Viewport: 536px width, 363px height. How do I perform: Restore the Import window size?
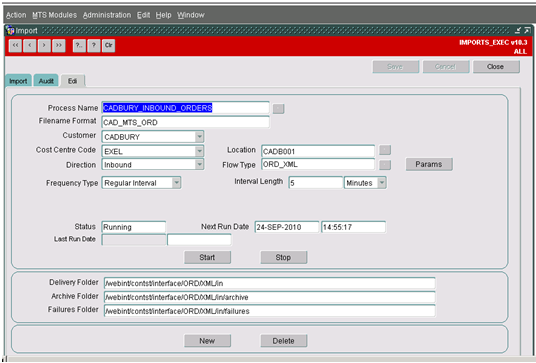click(527, 30)
